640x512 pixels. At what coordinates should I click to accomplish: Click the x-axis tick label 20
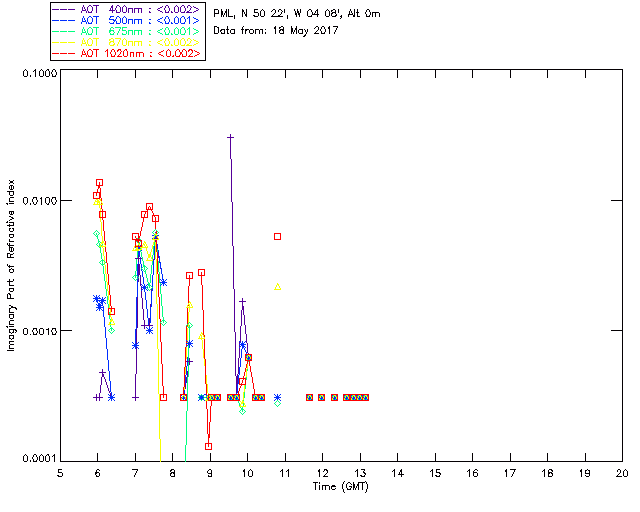pos(621,473)
